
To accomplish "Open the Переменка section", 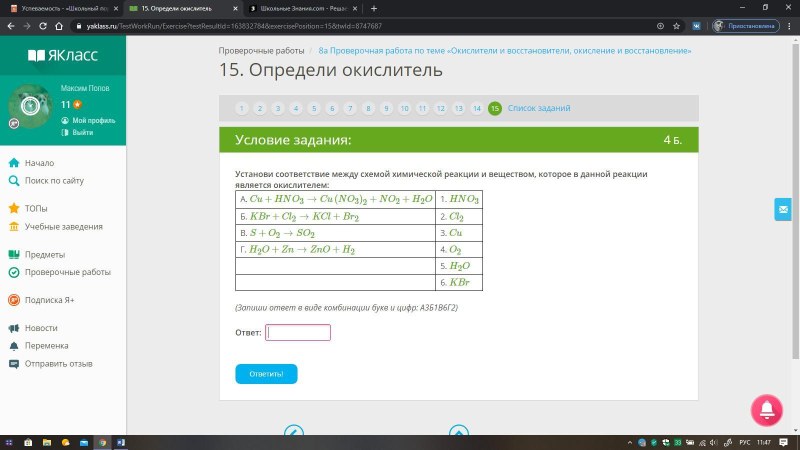I will tap(47, 345).
